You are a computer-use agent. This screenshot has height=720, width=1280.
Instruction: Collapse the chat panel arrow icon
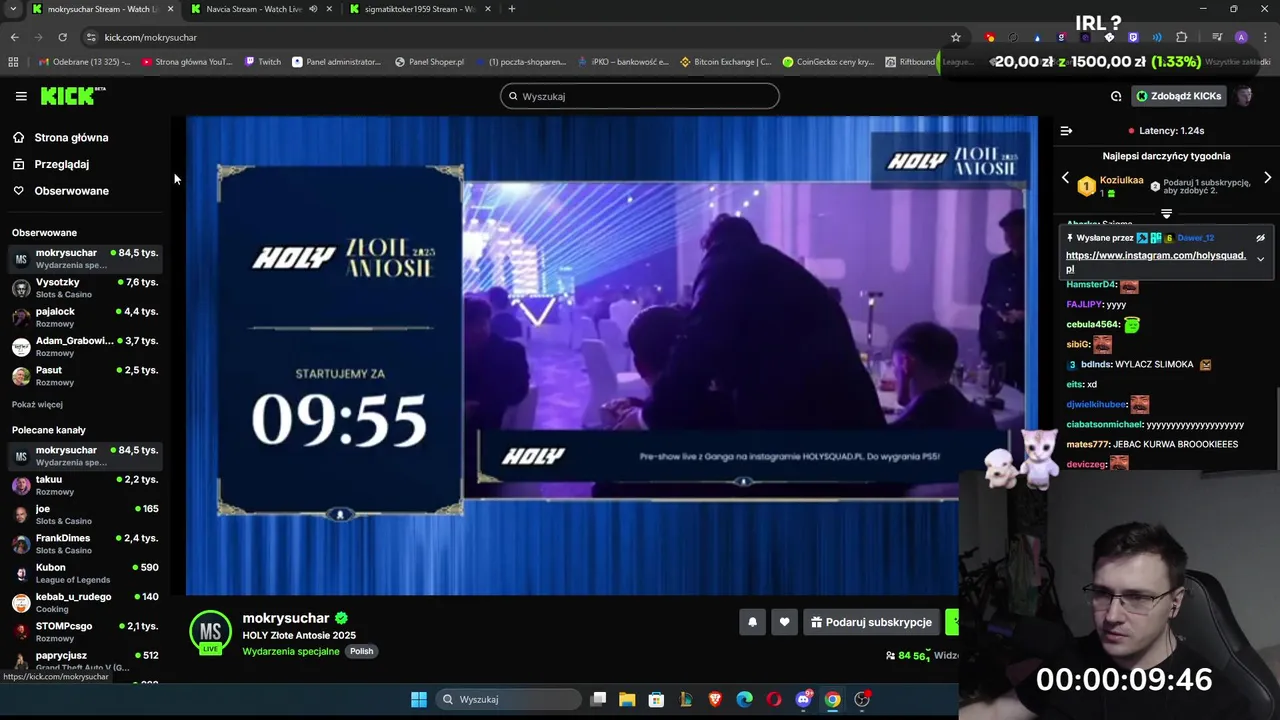coord(1066,131)
